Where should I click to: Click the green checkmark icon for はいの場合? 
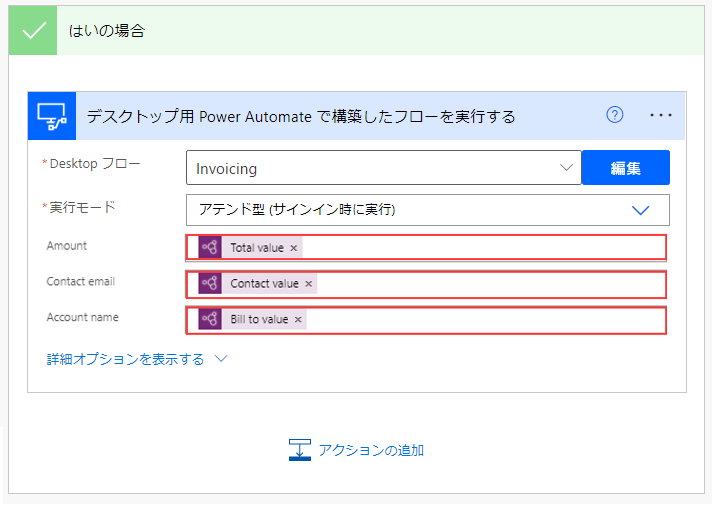tap(33, 31)
